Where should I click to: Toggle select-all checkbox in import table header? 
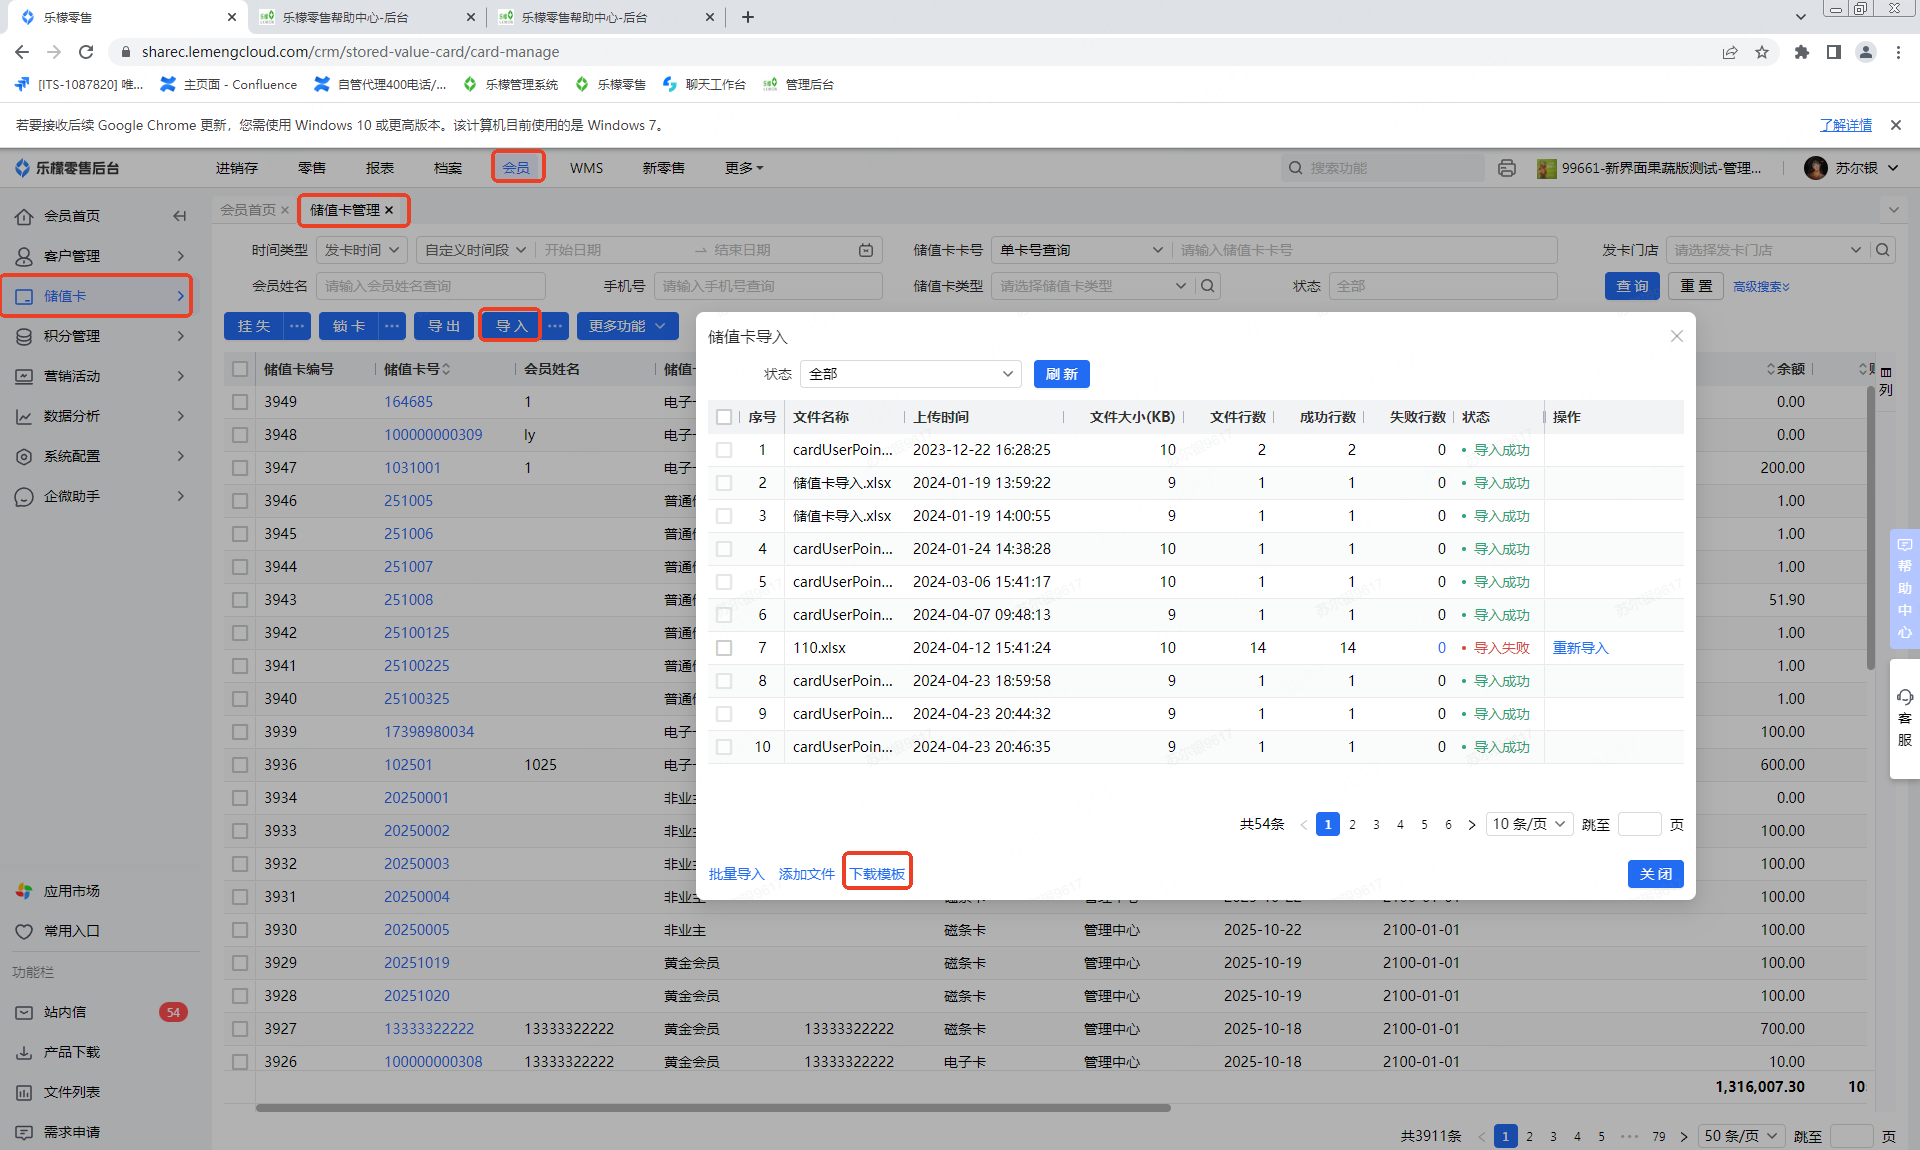click(724, 417)
